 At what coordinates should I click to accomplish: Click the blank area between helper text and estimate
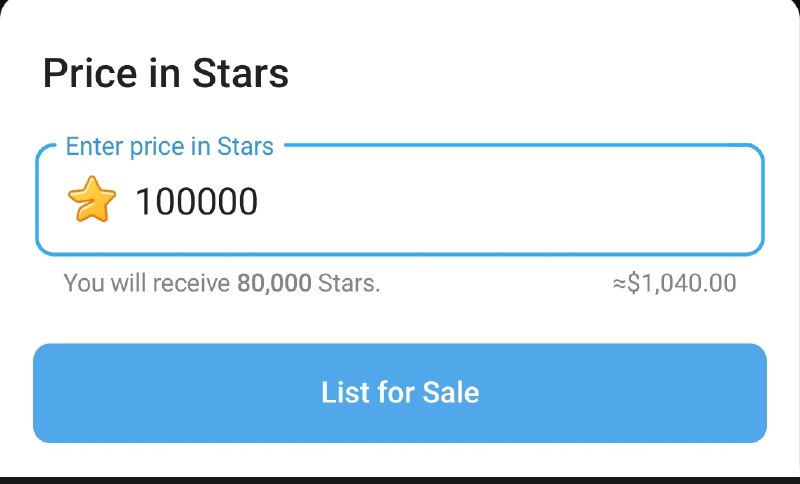coord(496,283)
